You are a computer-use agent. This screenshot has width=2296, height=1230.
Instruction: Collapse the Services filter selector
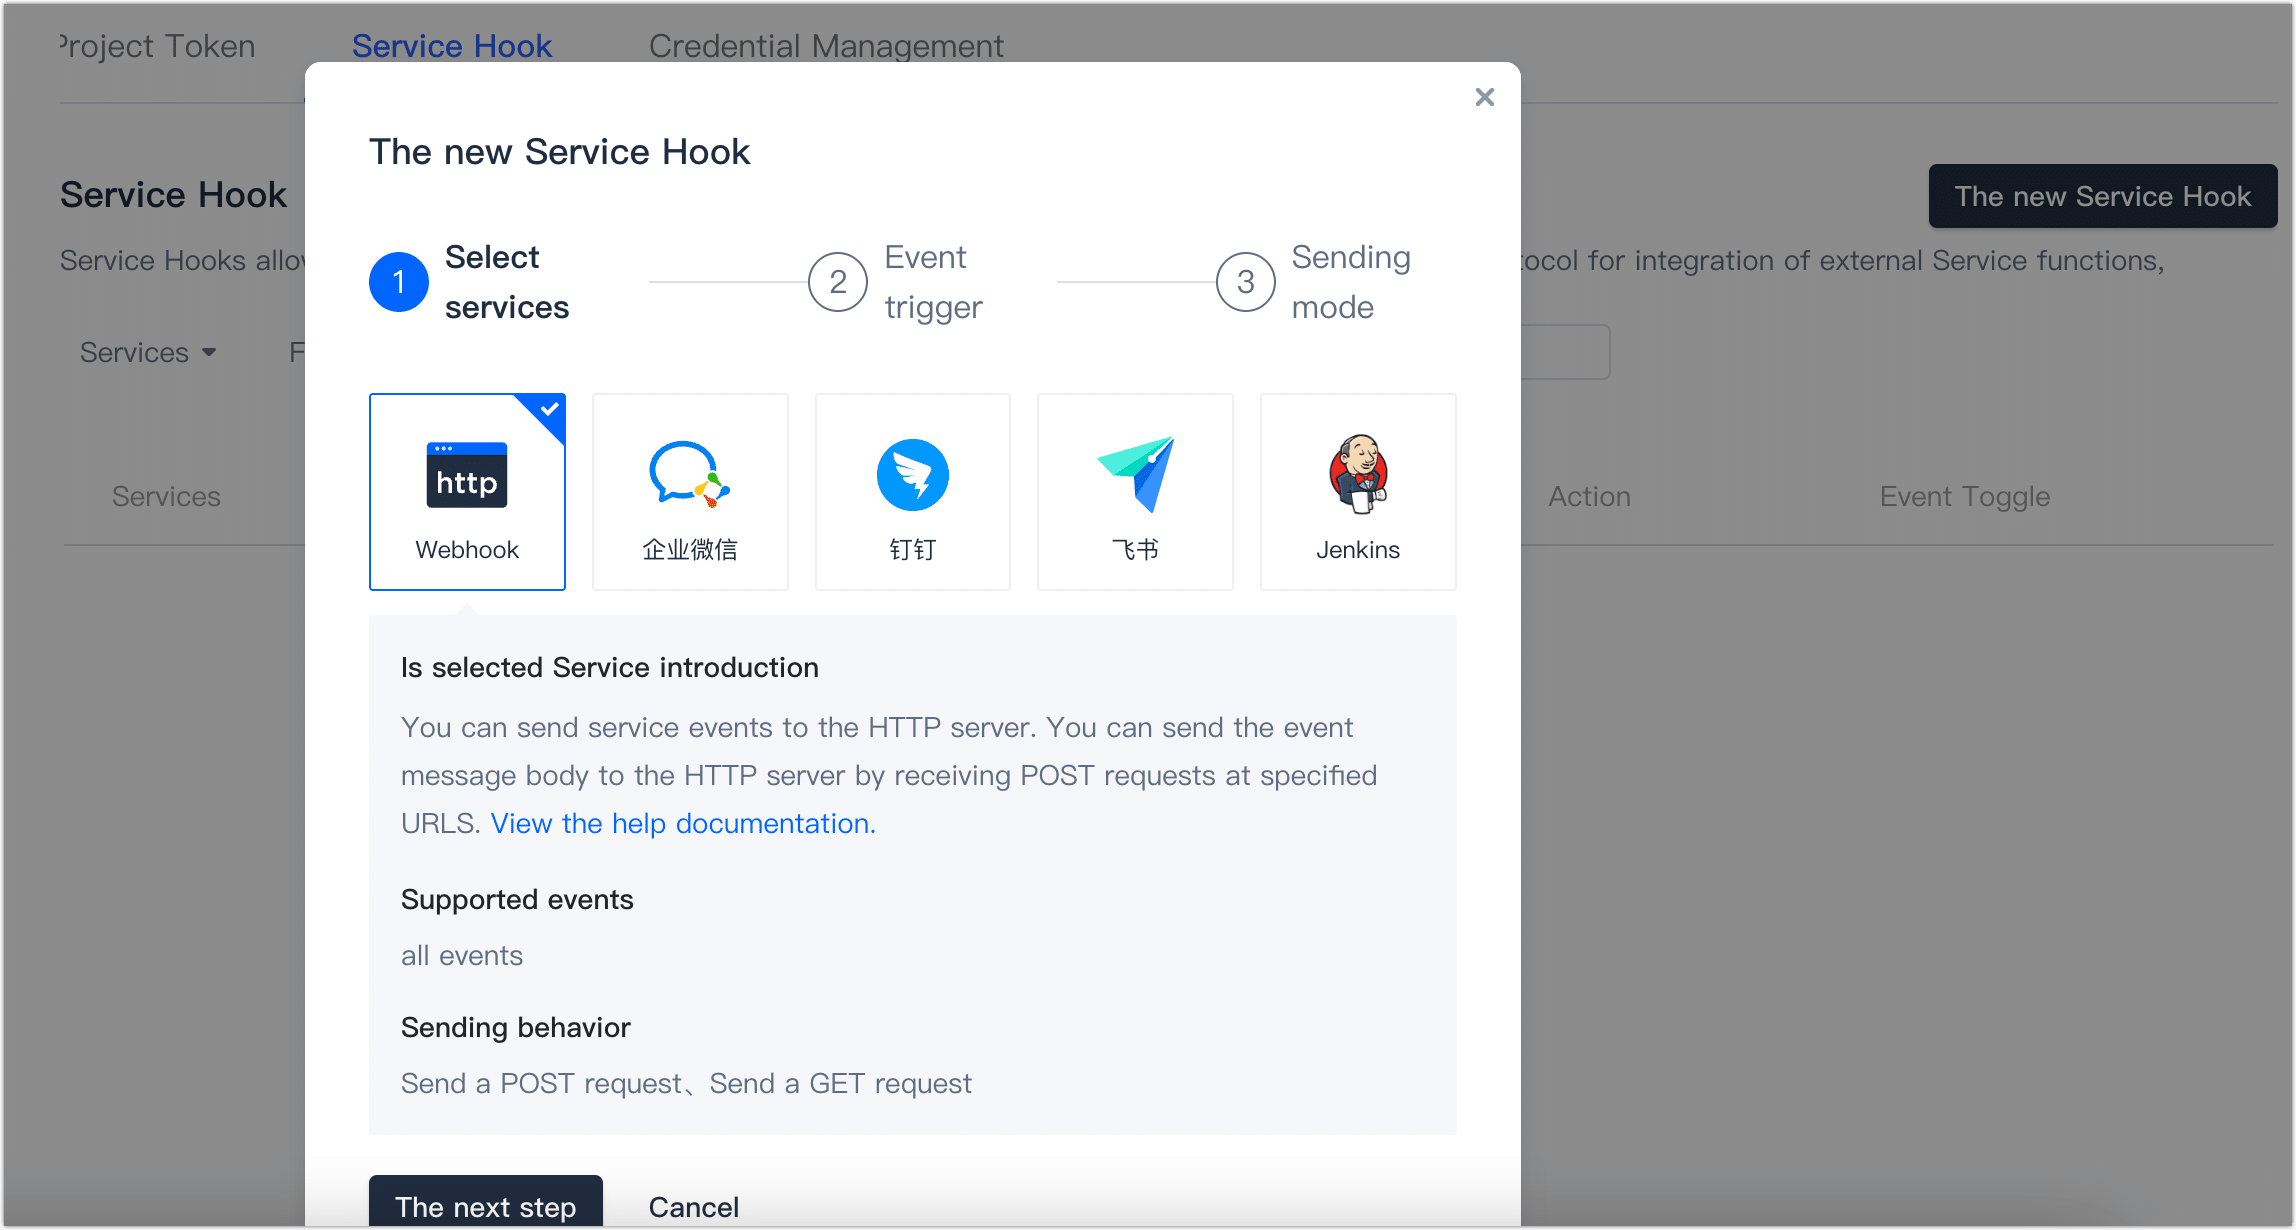point(147,352)
